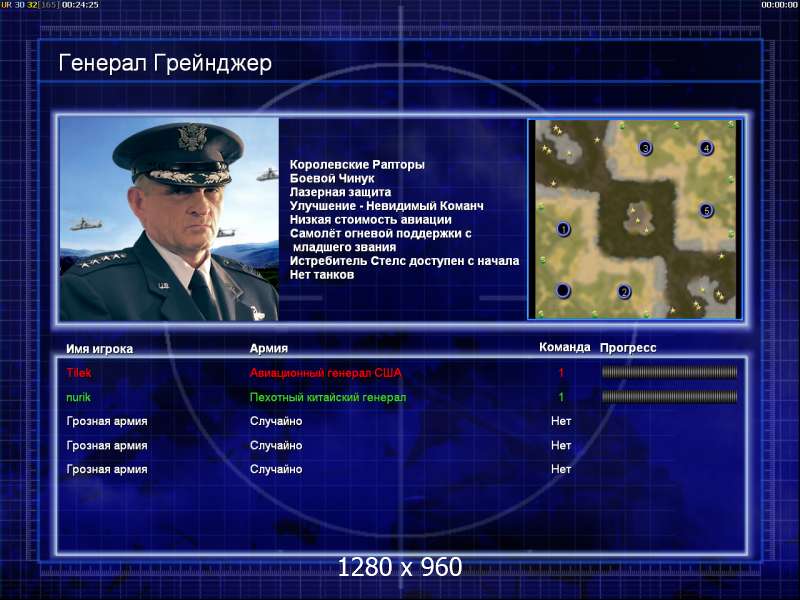This screenshot has width=800, height=600.
Task: Click 'Улучшение - Невидимый Команч' line
Action: coord(387,206)
